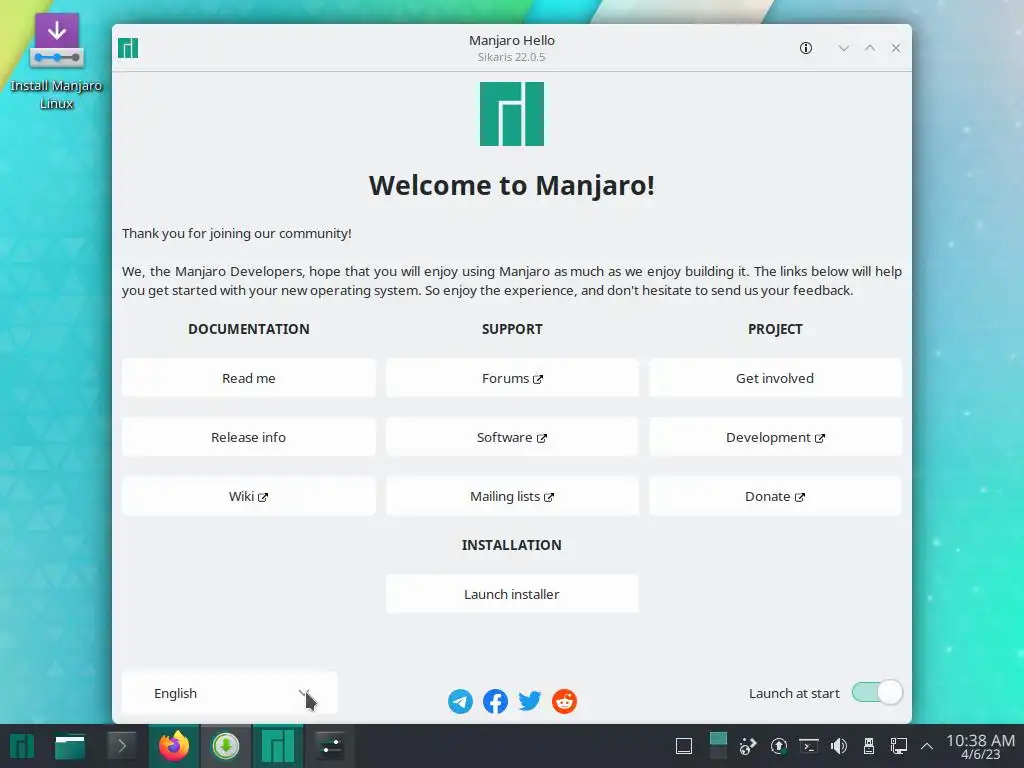The image size is (1024, 768).
Task: Open the English language dropdown
Action: [x=229, y=693]
